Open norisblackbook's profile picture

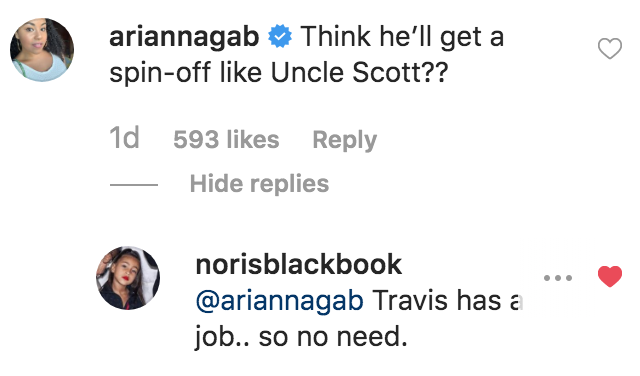128,278
